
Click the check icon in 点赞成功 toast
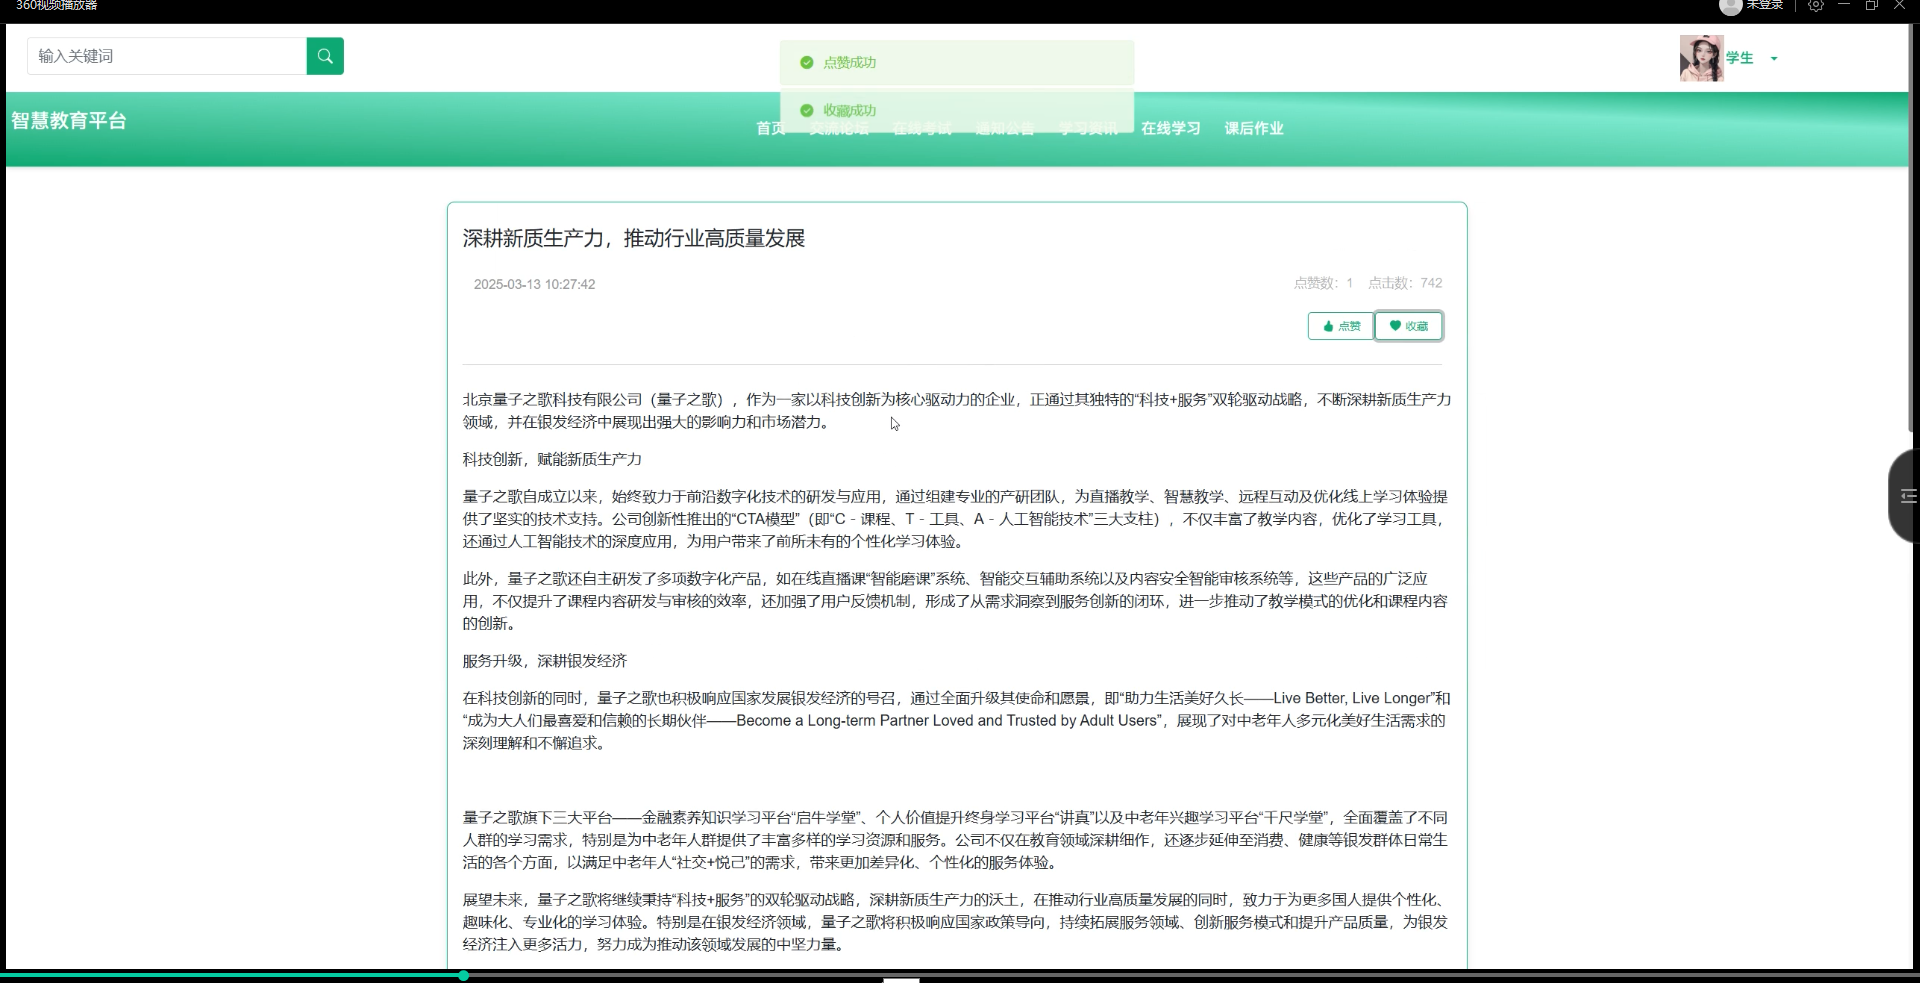807,62
